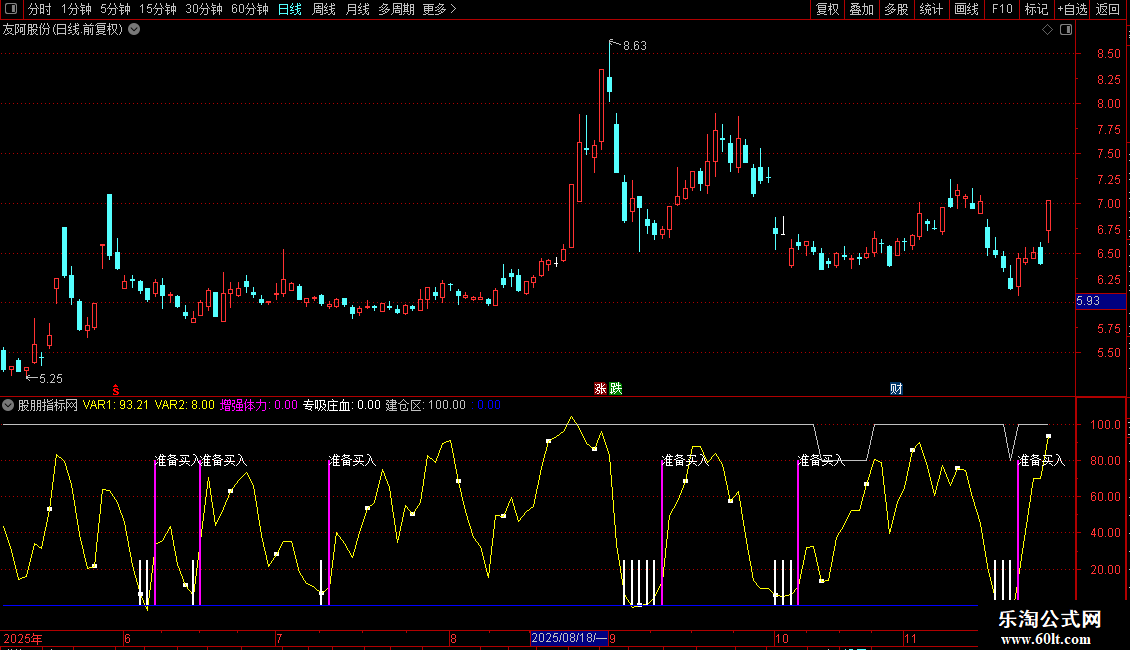Select the 60分钟 period
Screen dimensions: 1130x650
coord(250,9)
